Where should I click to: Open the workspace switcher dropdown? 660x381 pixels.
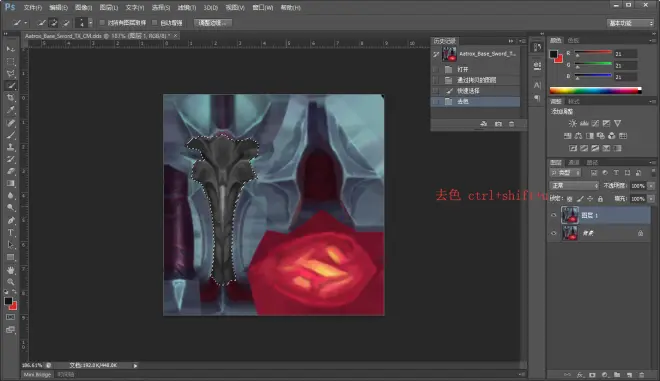point(630,23)
